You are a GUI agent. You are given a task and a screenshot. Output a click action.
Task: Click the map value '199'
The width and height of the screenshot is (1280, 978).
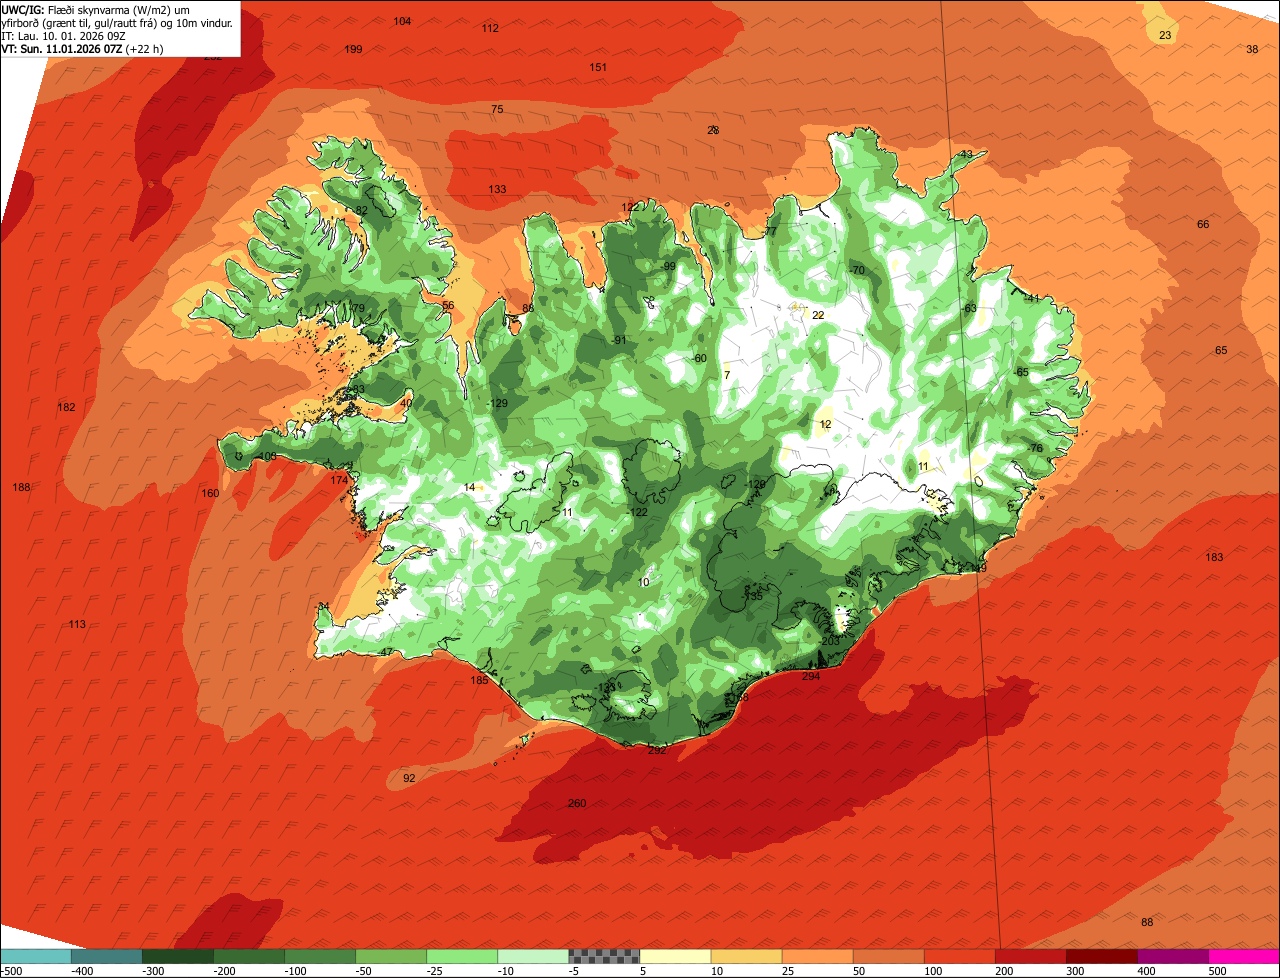(353, 49)
